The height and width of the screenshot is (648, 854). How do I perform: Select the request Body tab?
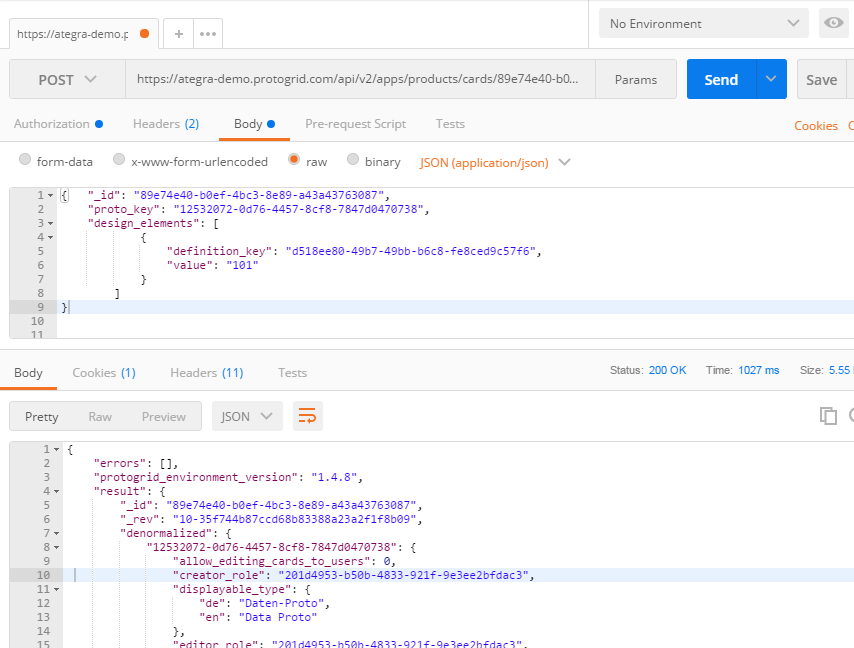coord(254,124)
